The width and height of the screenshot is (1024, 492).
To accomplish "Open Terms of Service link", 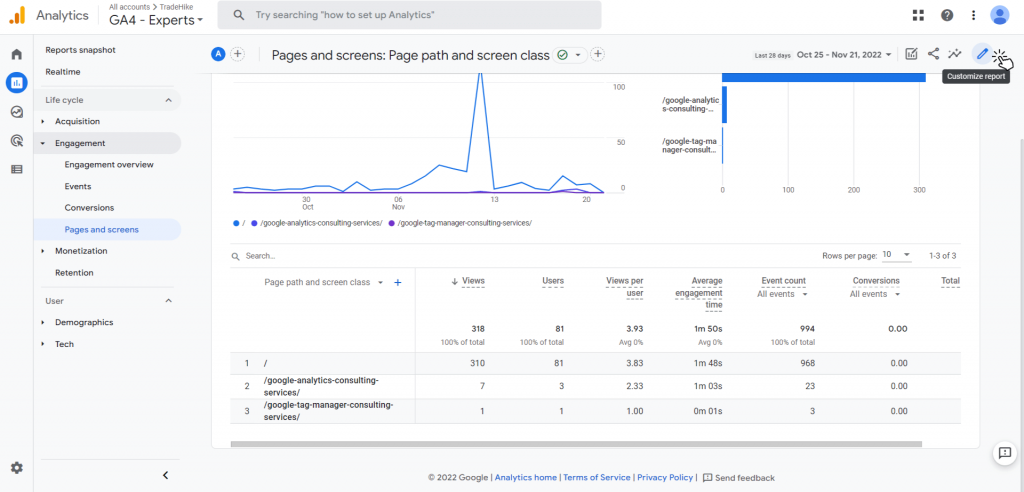I will (597, 478).
